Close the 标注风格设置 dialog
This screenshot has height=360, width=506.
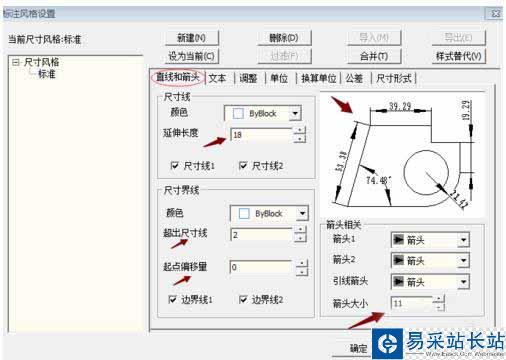(x=495, y=14)
